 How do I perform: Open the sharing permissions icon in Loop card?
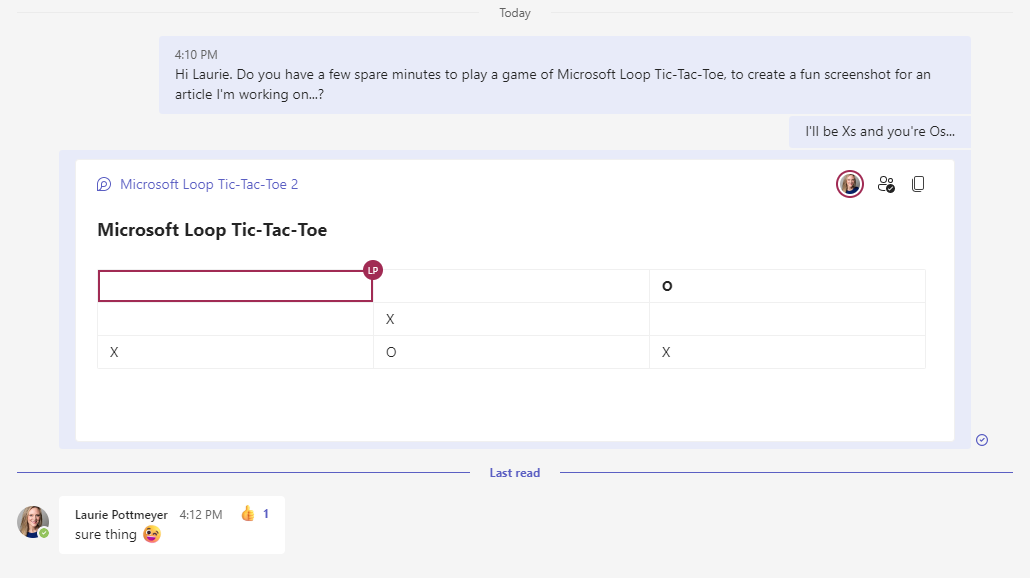(886, 184)
